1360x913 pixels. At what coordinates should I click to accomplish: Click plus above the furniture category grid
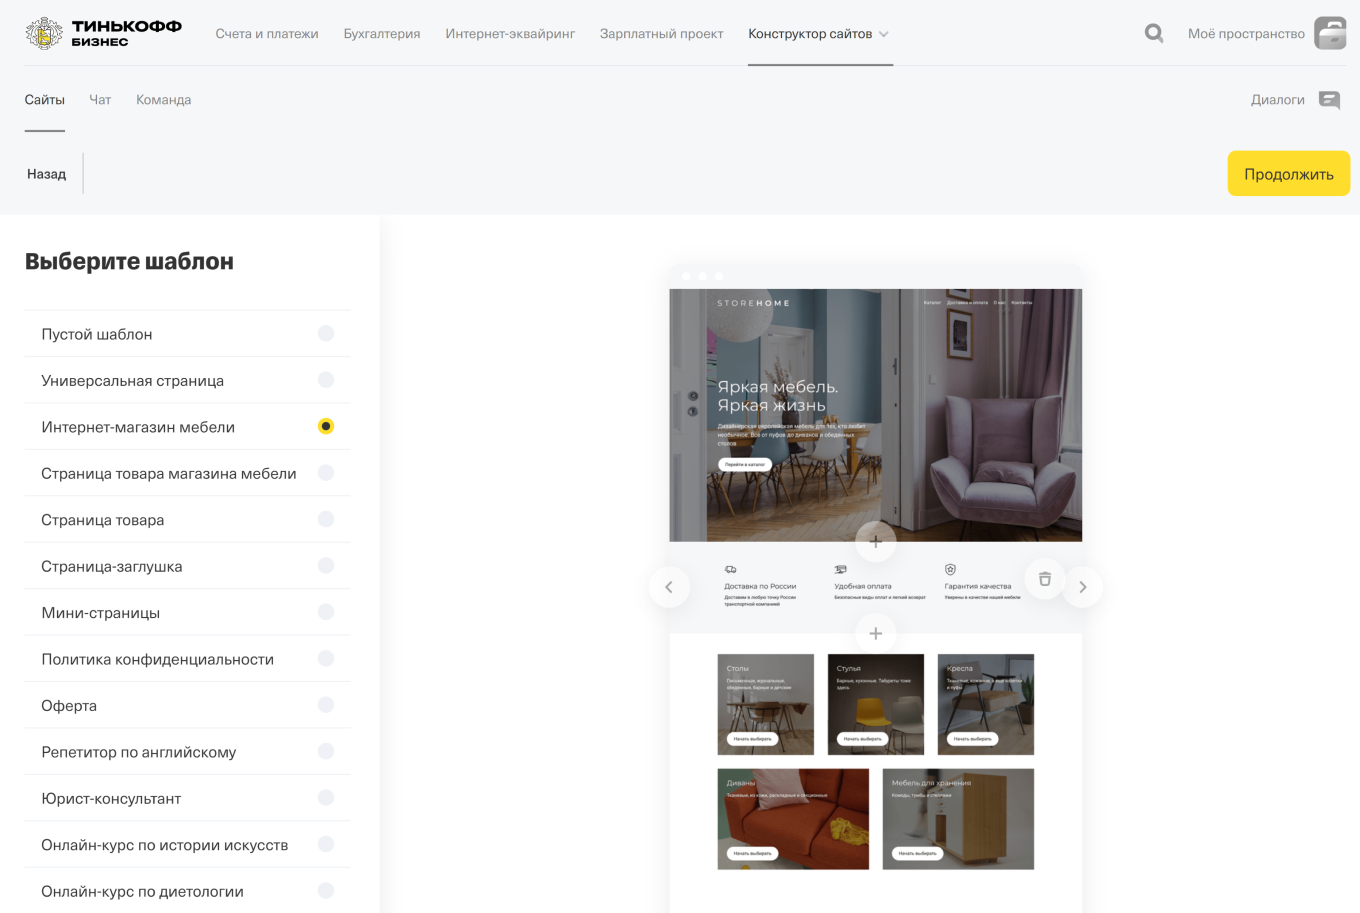(875, 634)
